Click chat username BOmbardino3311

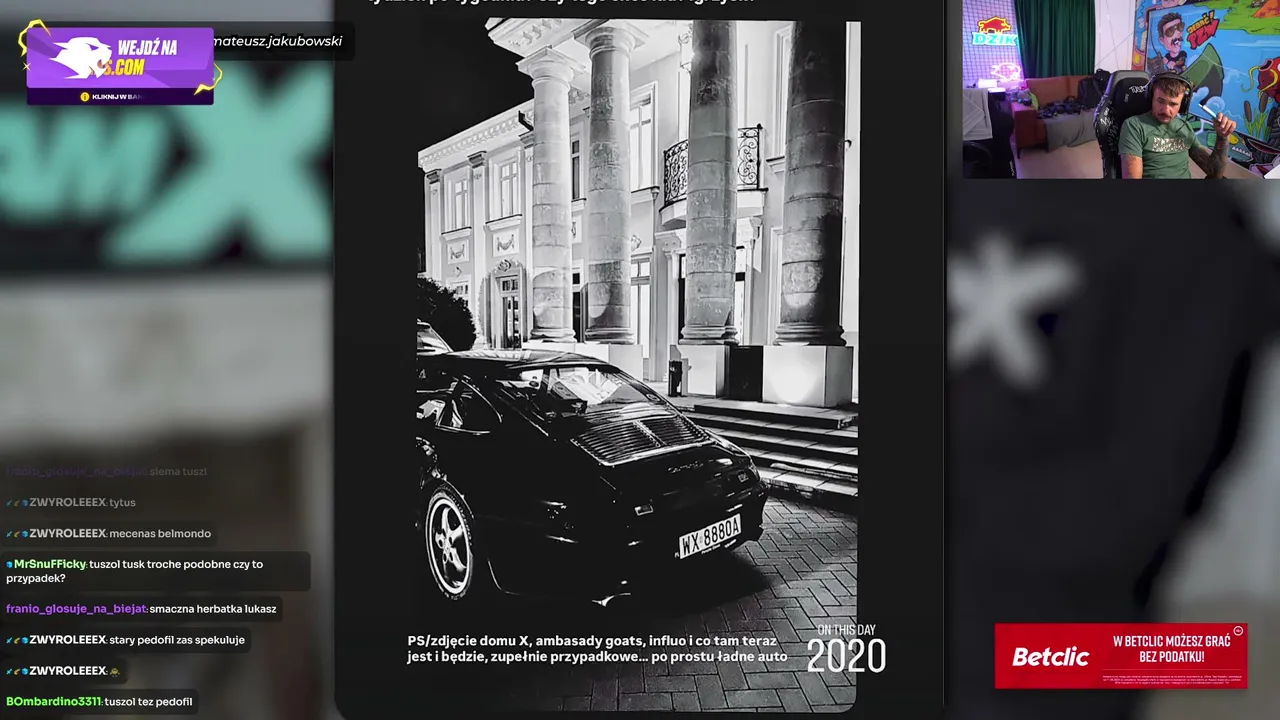(53, 702)
